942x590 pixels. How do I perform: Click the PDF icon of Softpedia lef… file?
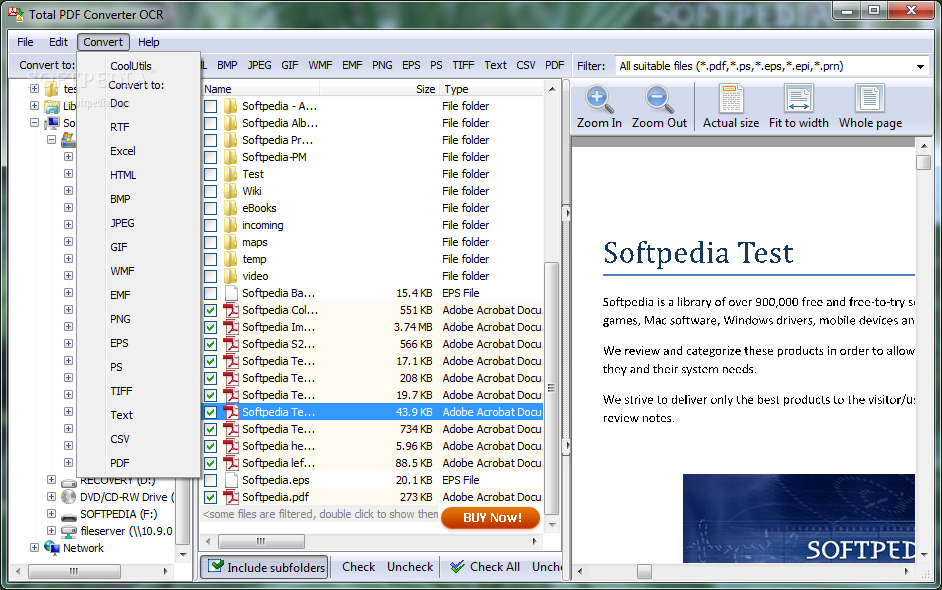pos(231,463)
